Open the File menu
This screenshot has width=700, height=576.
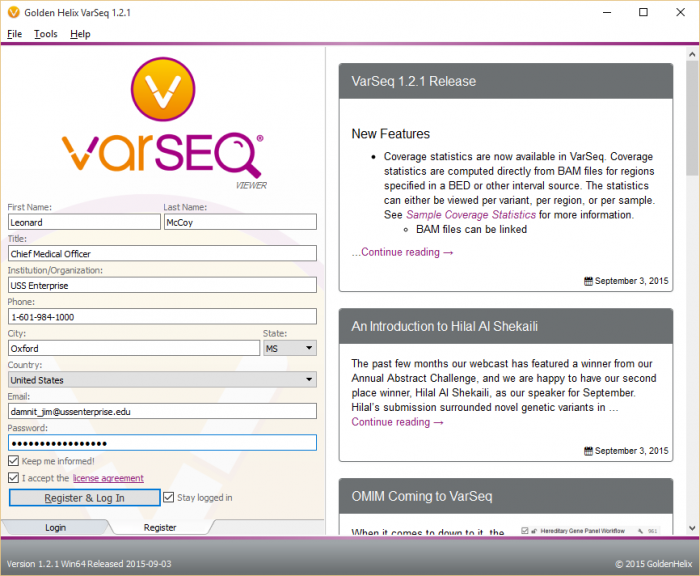(x=14, y=34)
